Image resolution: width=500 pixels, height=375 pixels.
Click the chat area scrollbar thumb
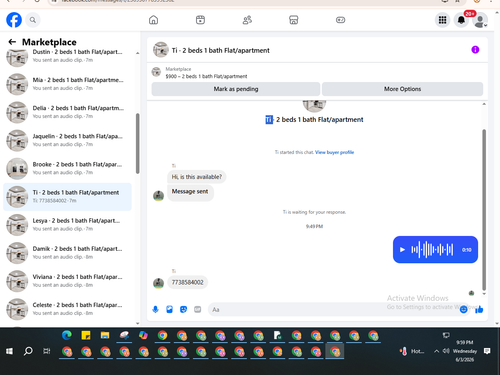pos(484,210)
